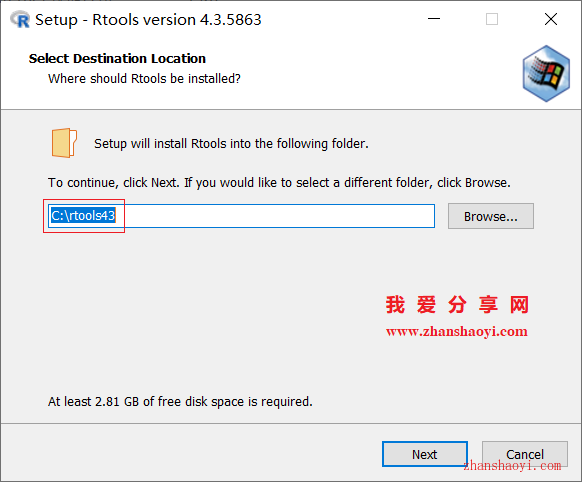Click the 'Setup will install Rtools' message

tap(231, 144)
